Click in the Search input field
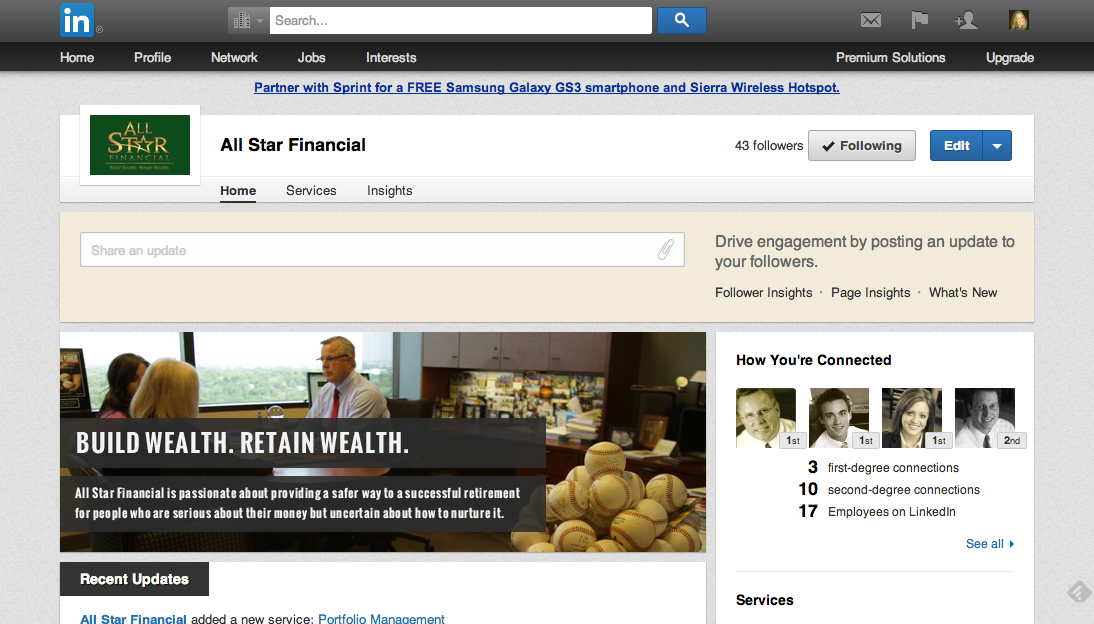The image size is (1094, 624). [x=460, y=20]
